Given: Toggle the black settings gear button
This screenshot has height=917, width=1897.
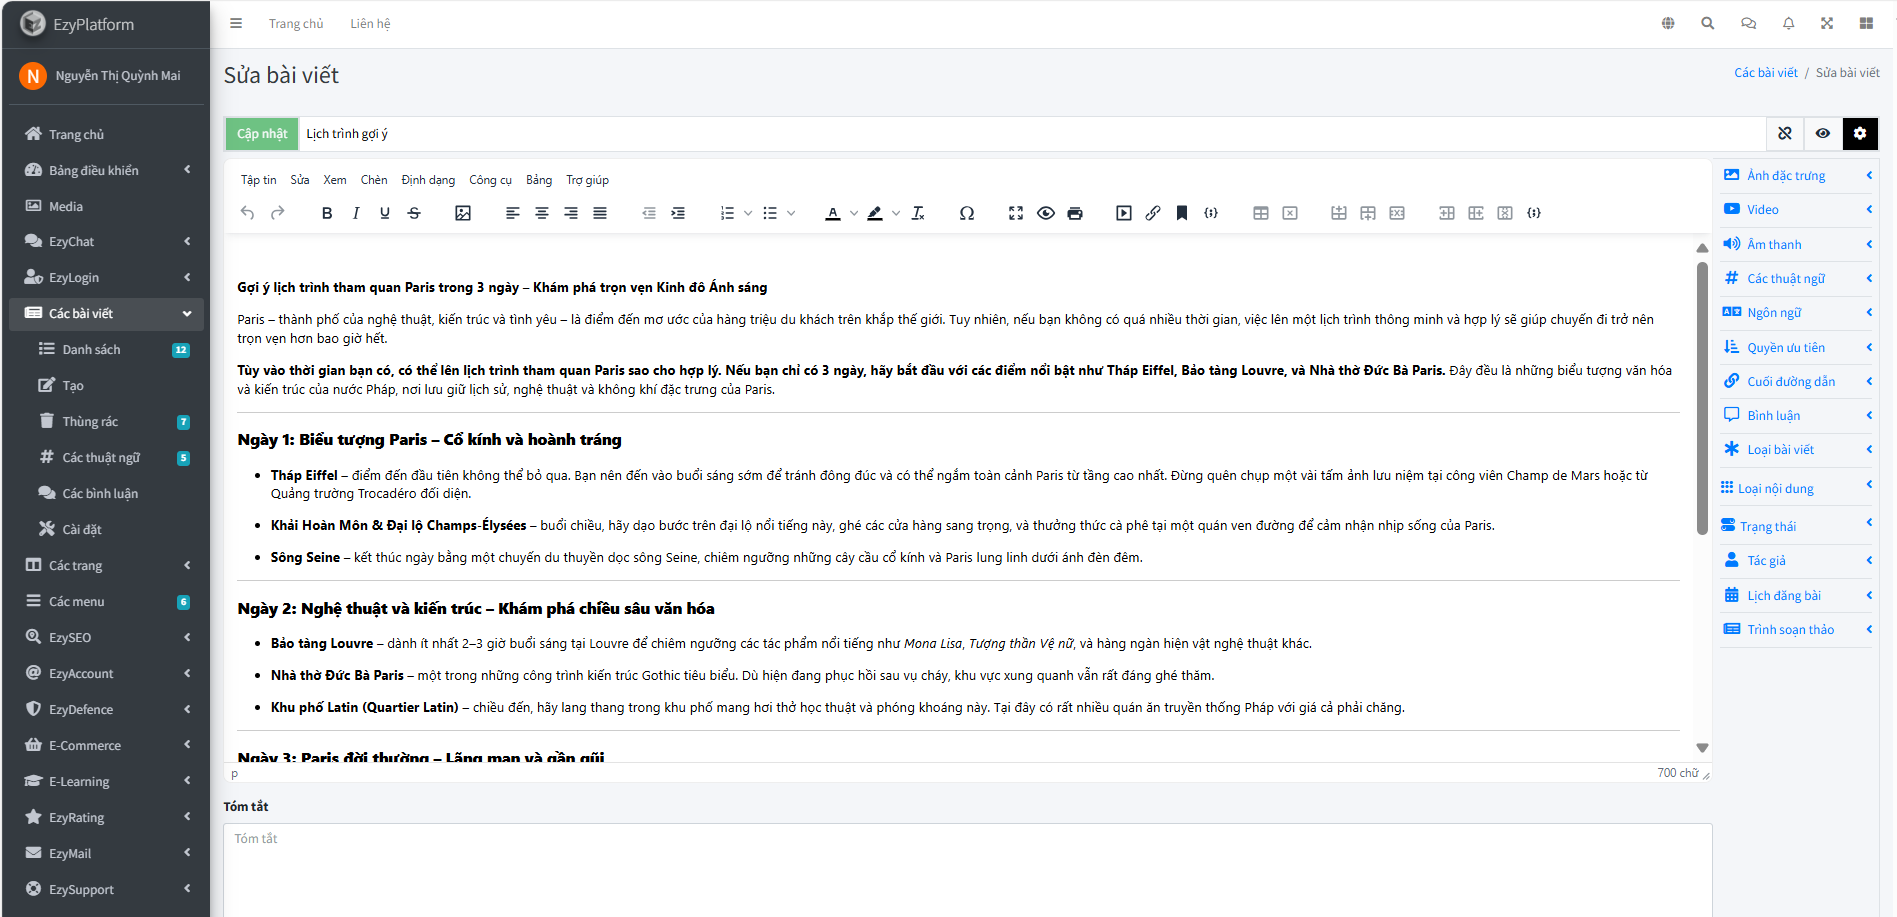Looking at the screenshot, I should 1860,133.
